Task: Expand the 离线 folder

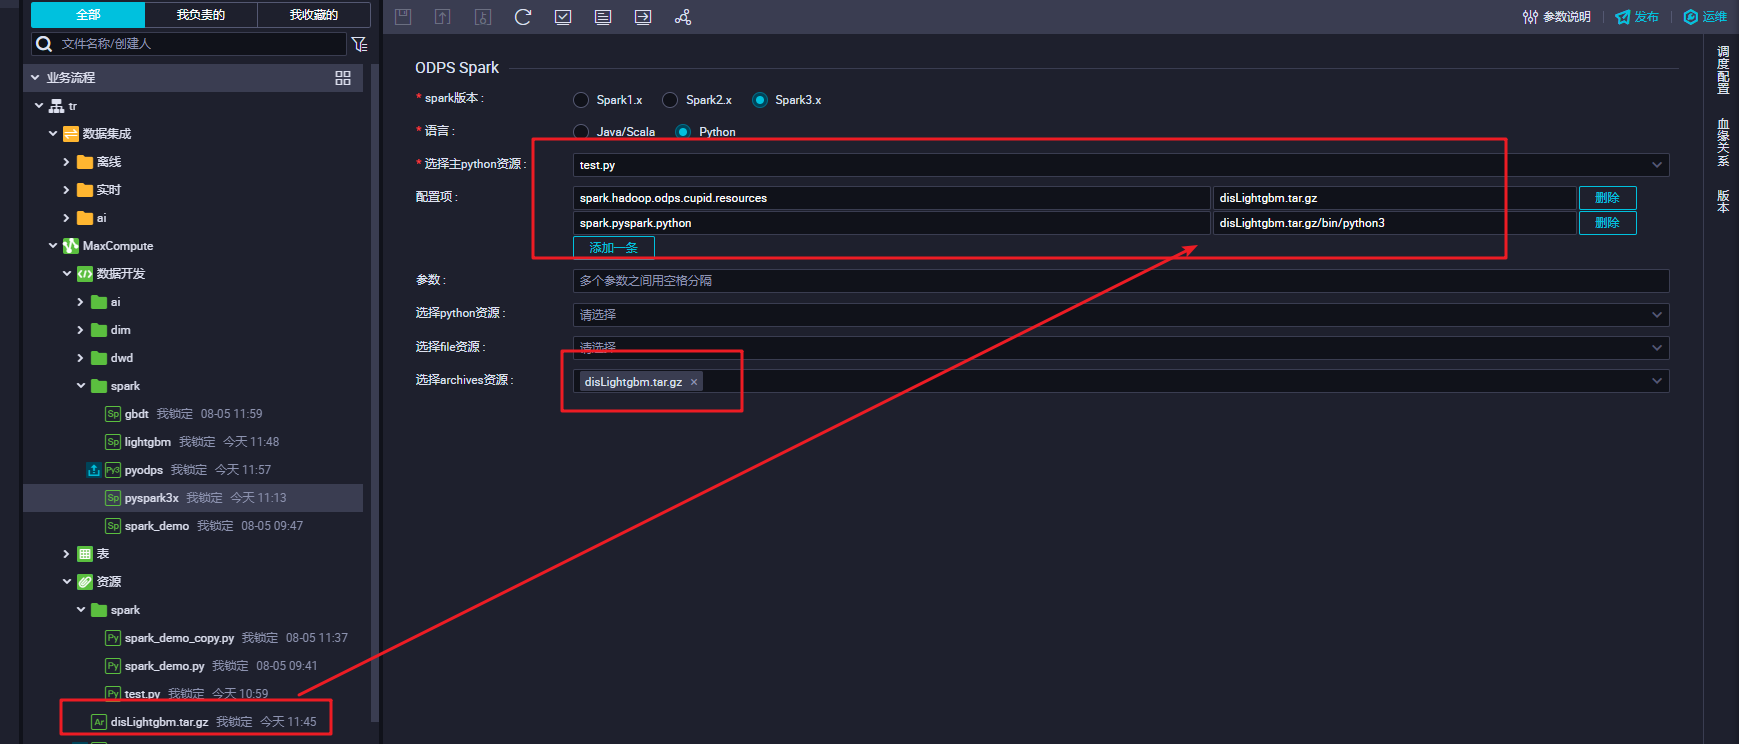Action: click(x=67, y=162)
